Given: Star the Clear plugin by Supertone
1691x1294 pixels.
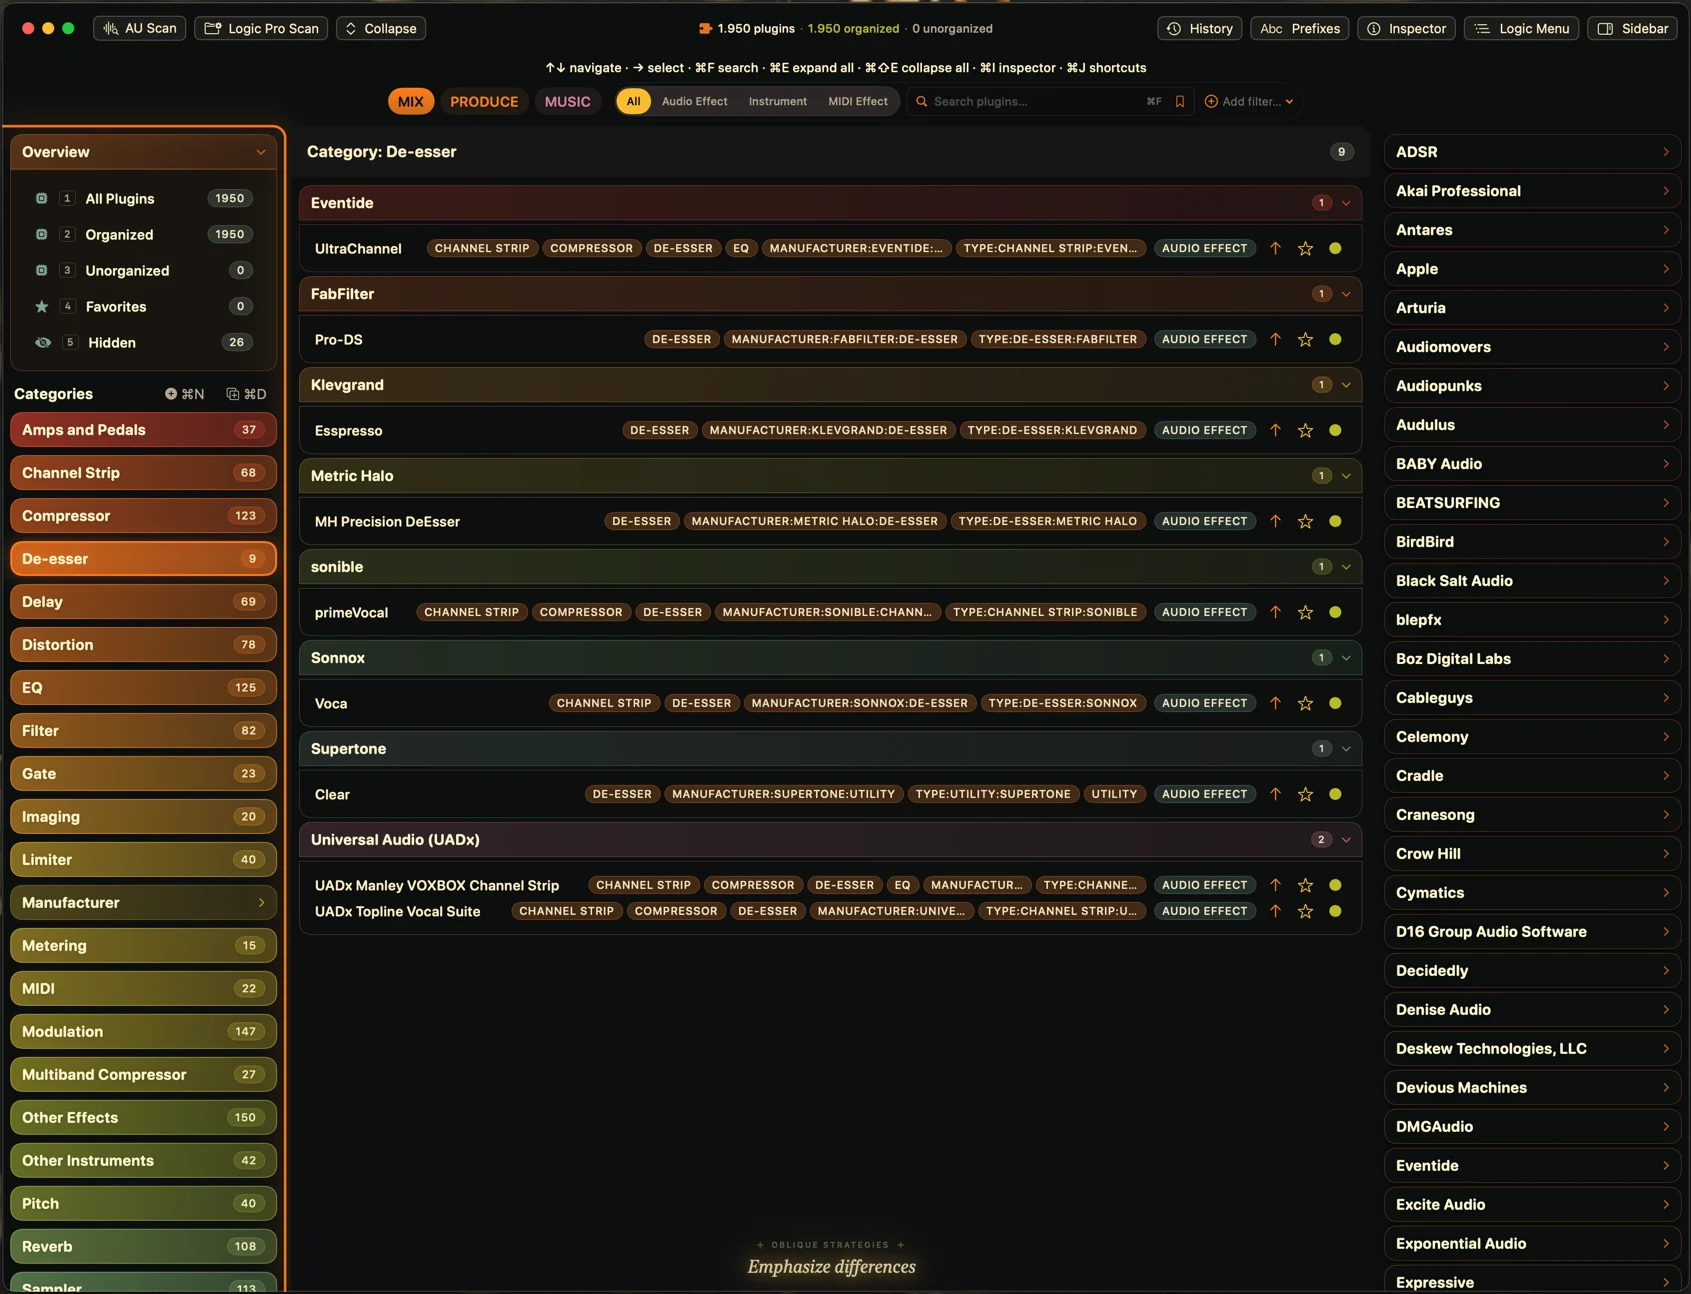Looking at the screenshot, I should [1305, 795].
